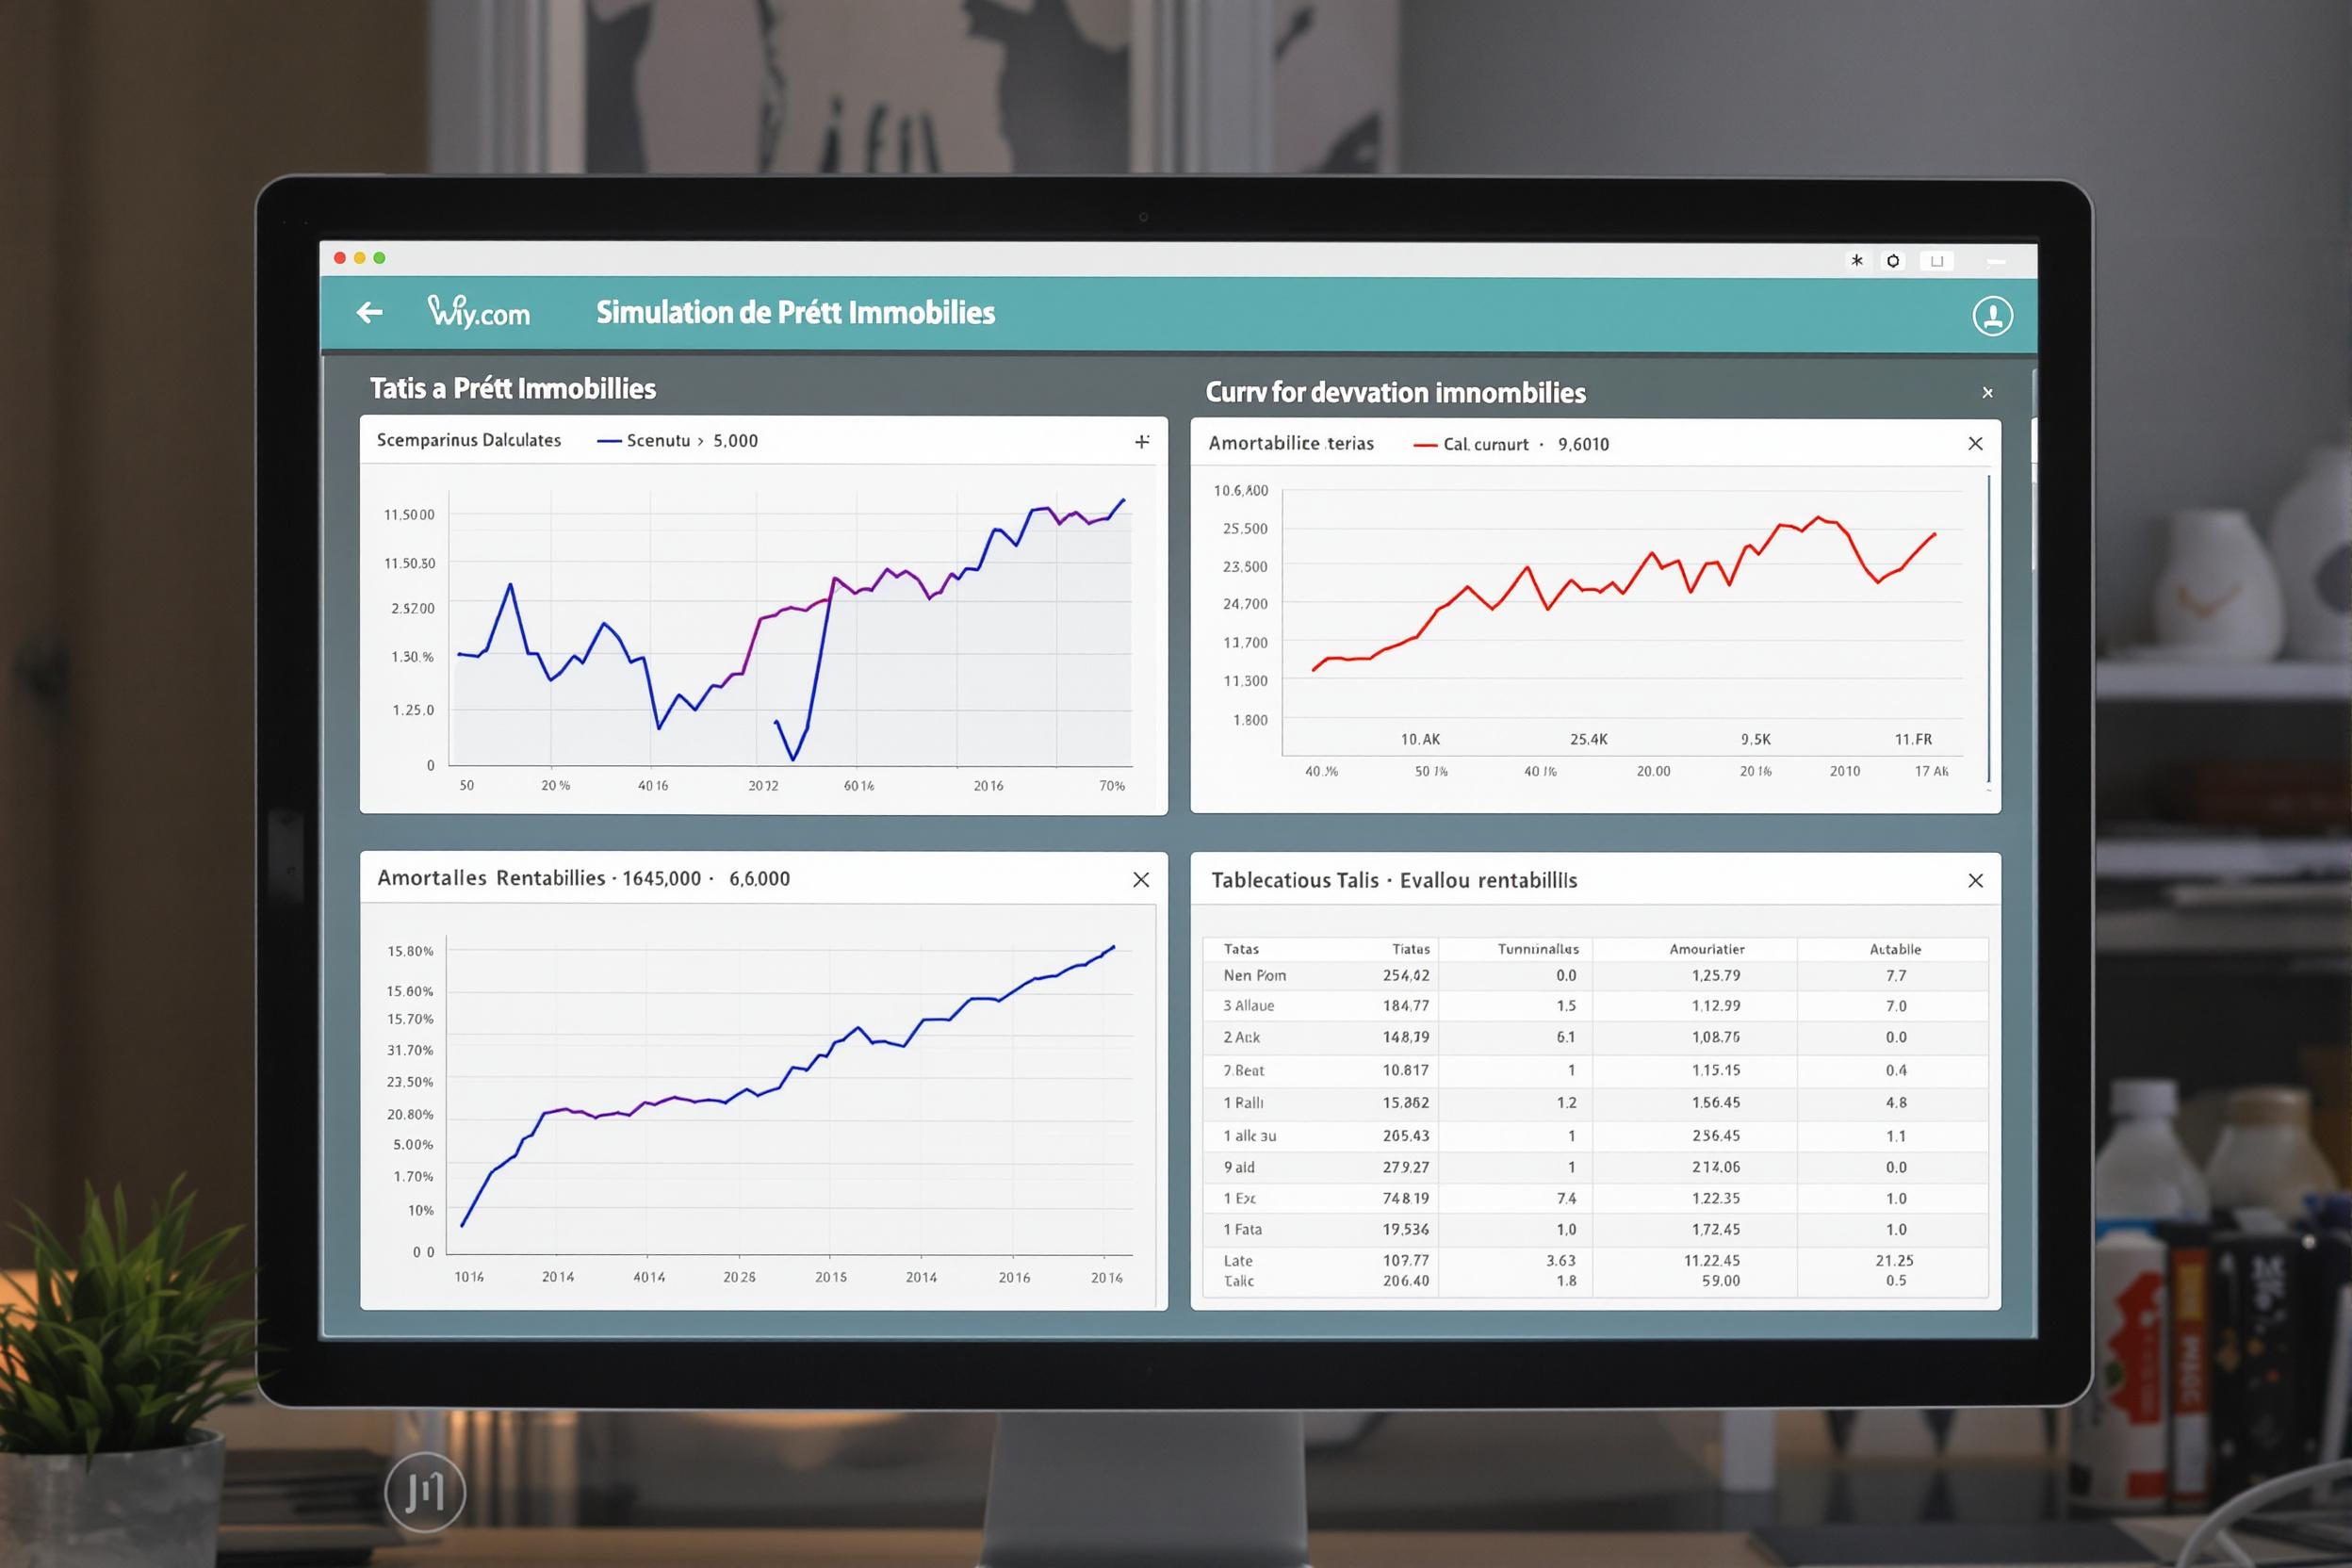Open the user profile icon
2352x1568 pixels.
tap(1991, 316)
